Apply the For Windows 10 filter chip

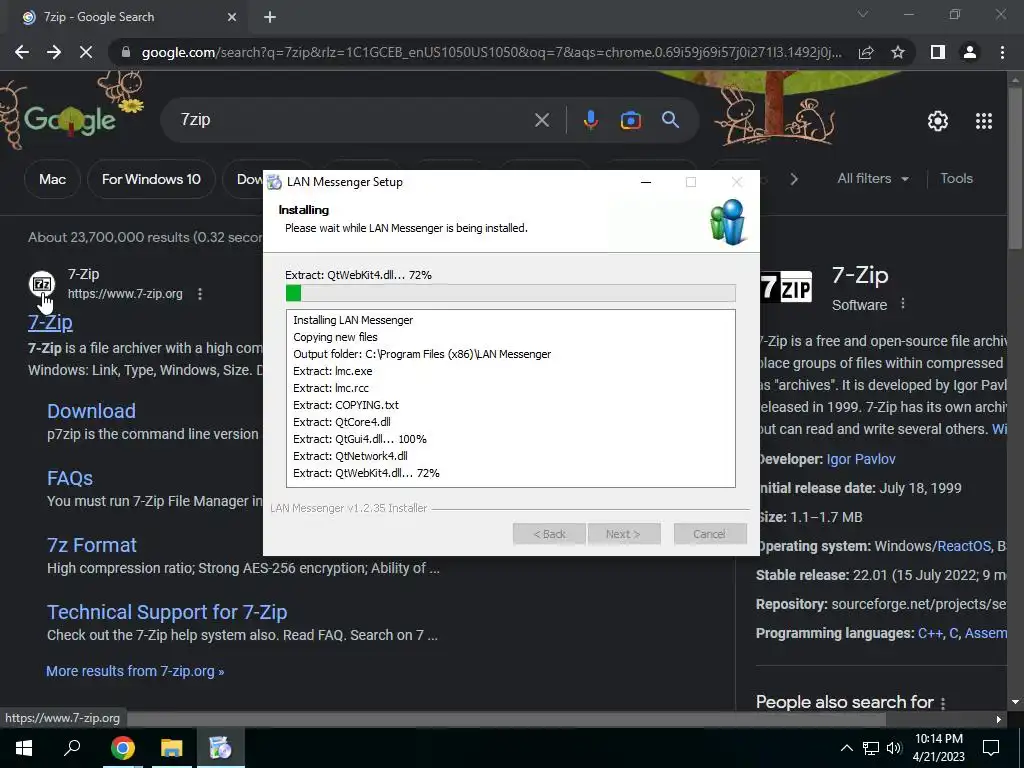[151, 179]
